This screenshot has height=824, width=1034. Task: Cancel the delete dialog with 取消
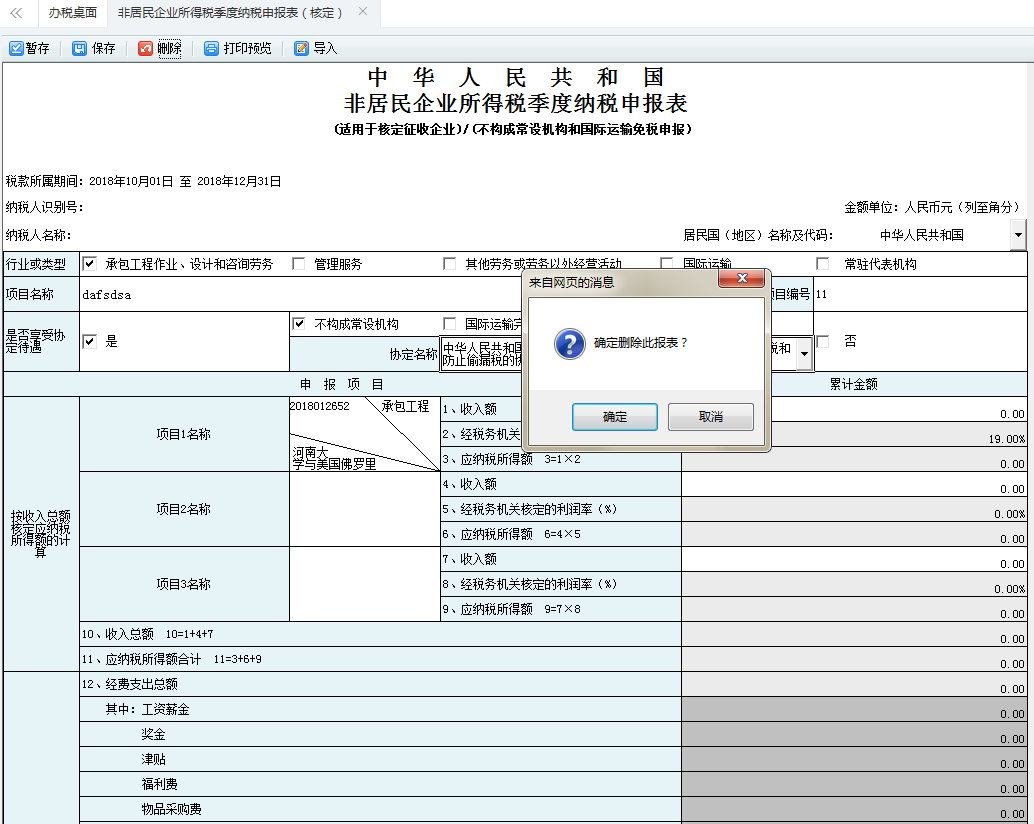710,416
